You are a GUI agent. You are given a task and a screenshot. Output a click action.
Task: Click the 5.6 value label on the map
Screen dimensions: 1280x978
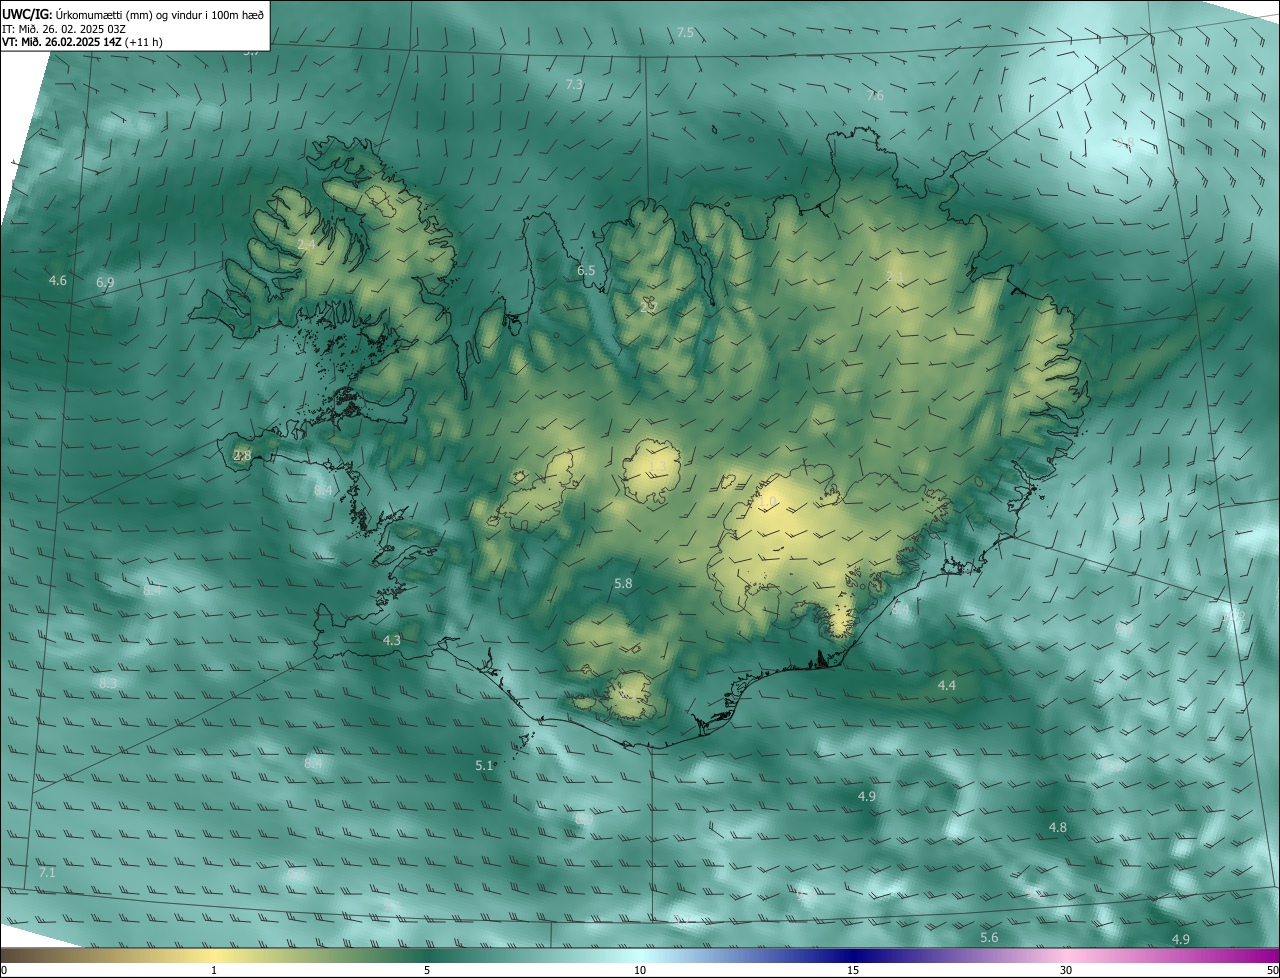pos(989,938)
